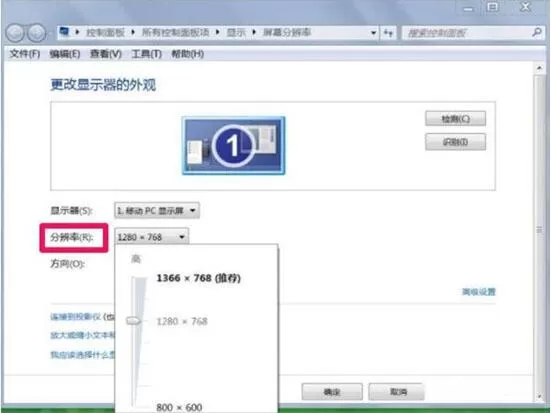This screenshot has width=551, height=413.
Task: Click the refresh button beside address bar
Action: point(388,33)
